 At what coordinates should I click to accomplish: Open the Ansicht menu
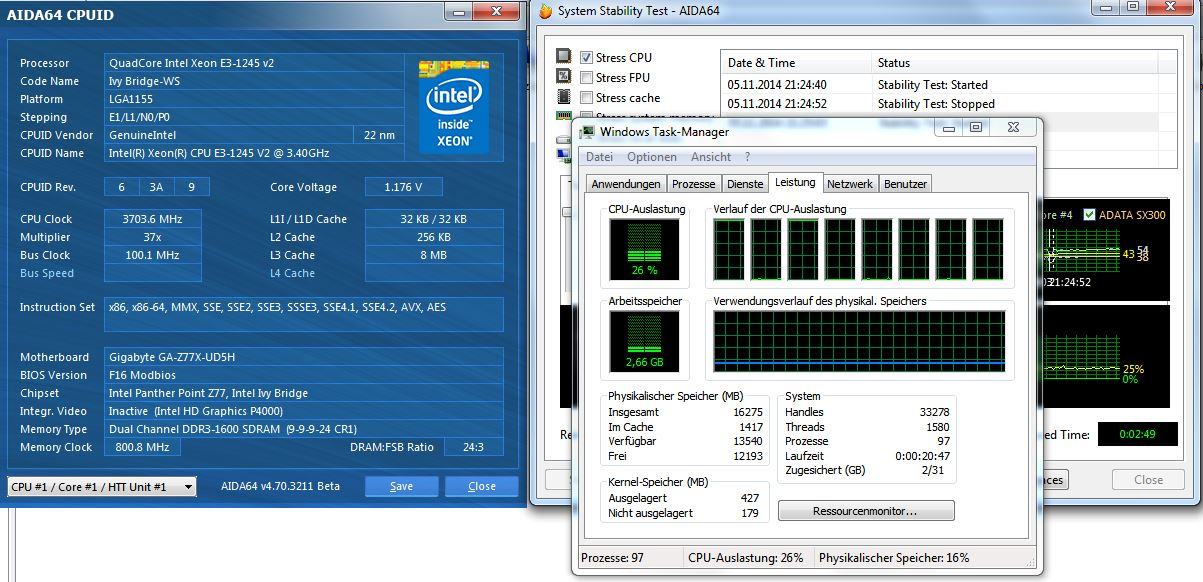tap(711, 157)
